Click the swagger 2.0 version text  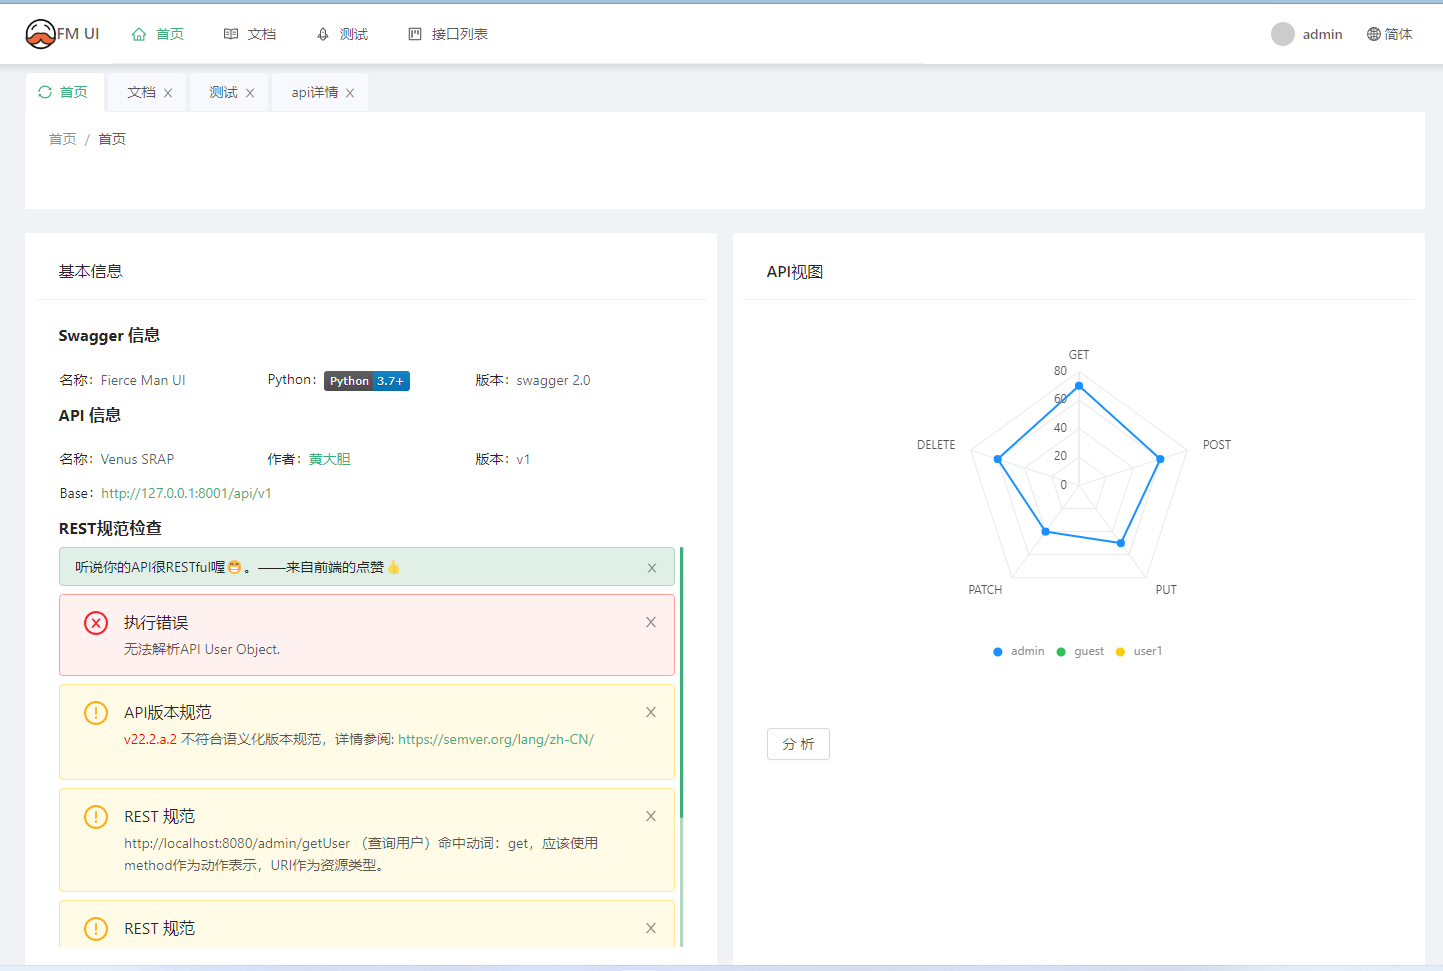click(x=553, y=380)
